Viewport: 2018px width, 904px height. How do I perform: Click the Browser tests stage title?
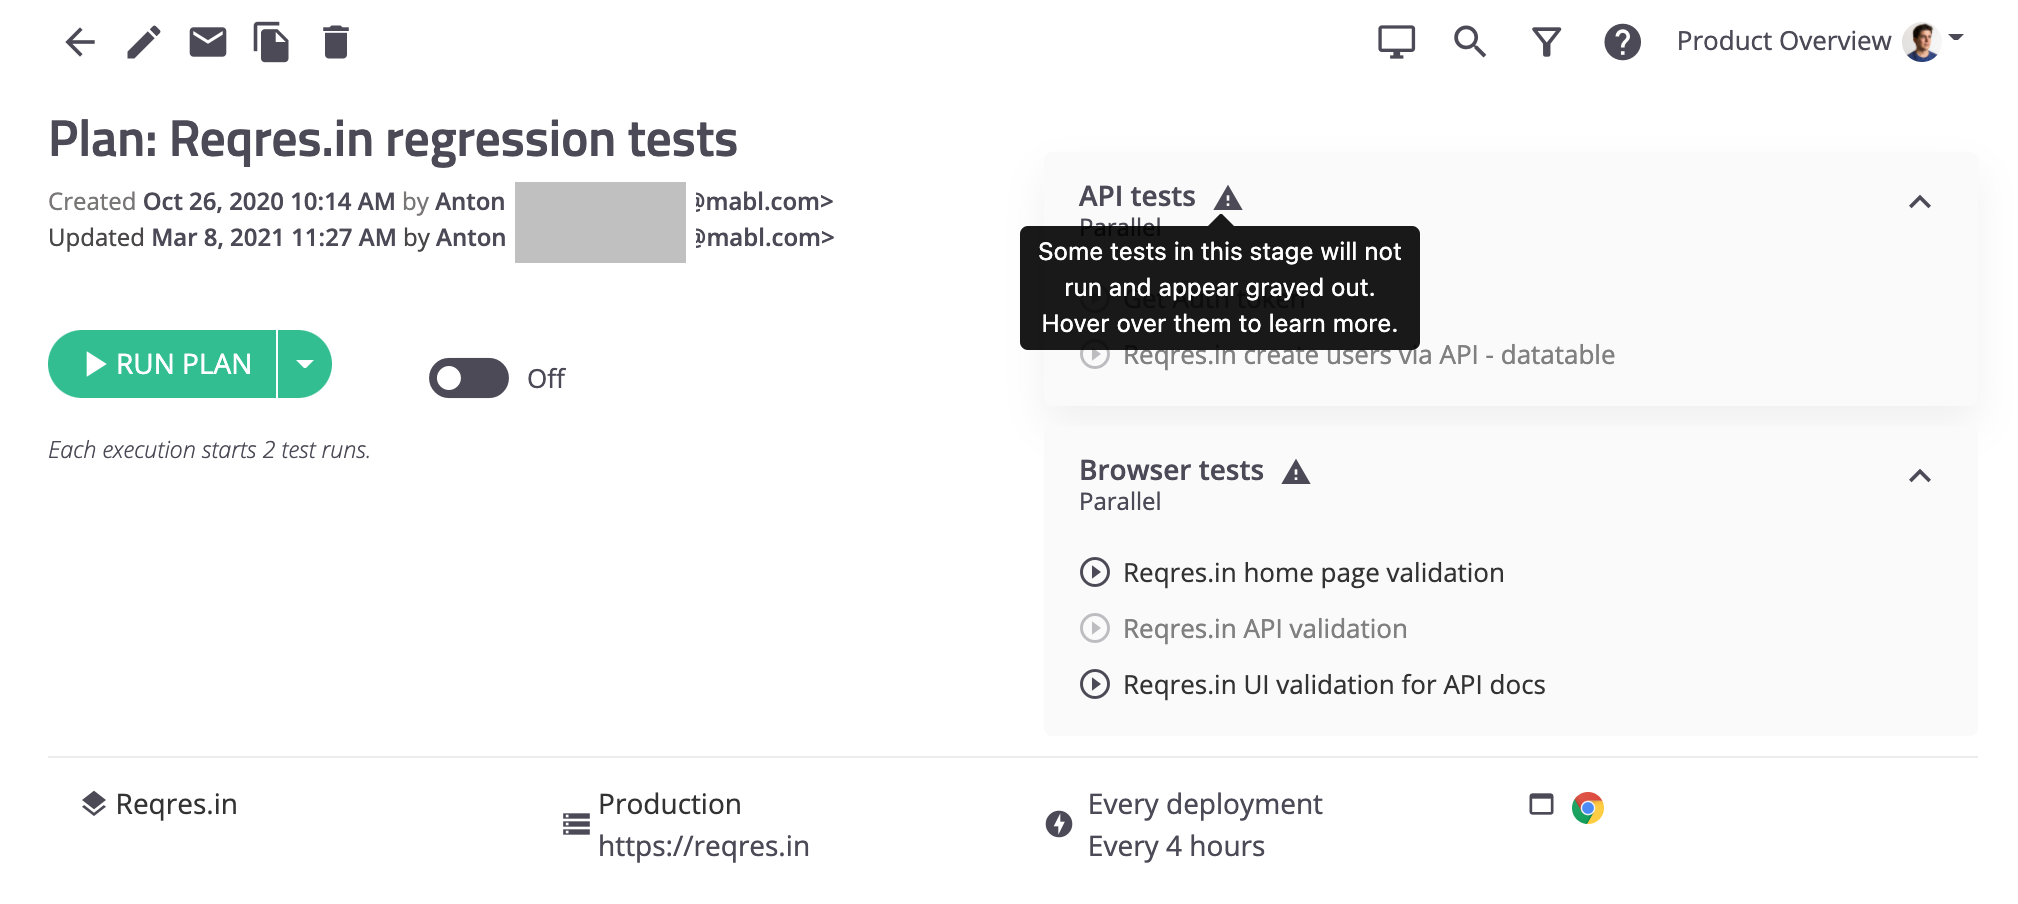(1171, 470)
